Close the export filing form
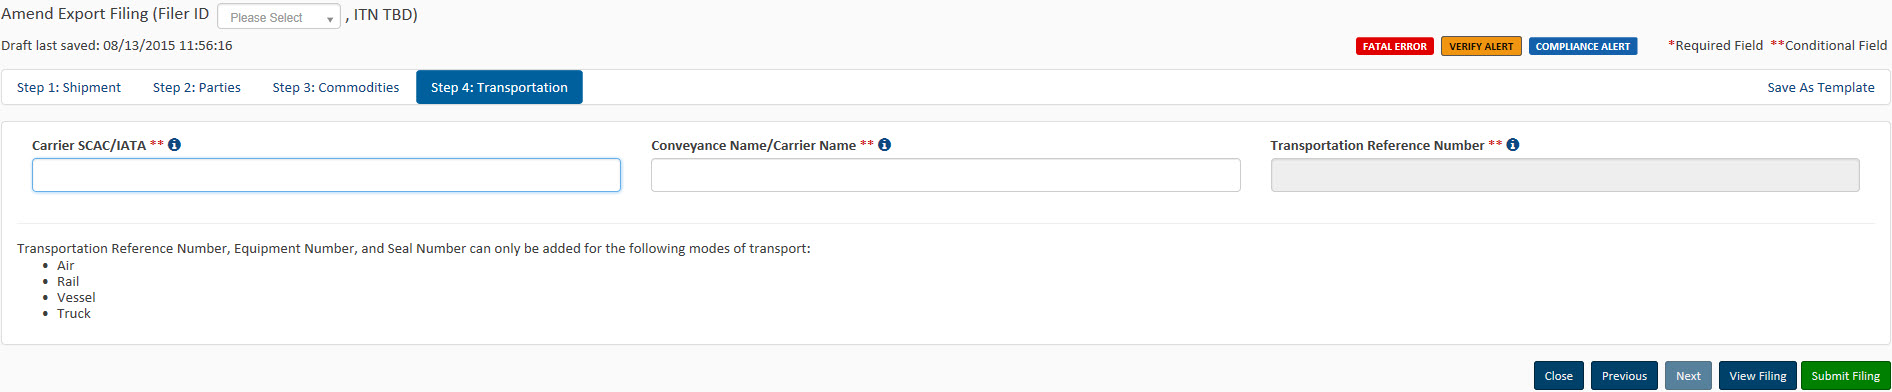Image resolution: width=1892 pixels, height=392 pixels. [1558, 376]
